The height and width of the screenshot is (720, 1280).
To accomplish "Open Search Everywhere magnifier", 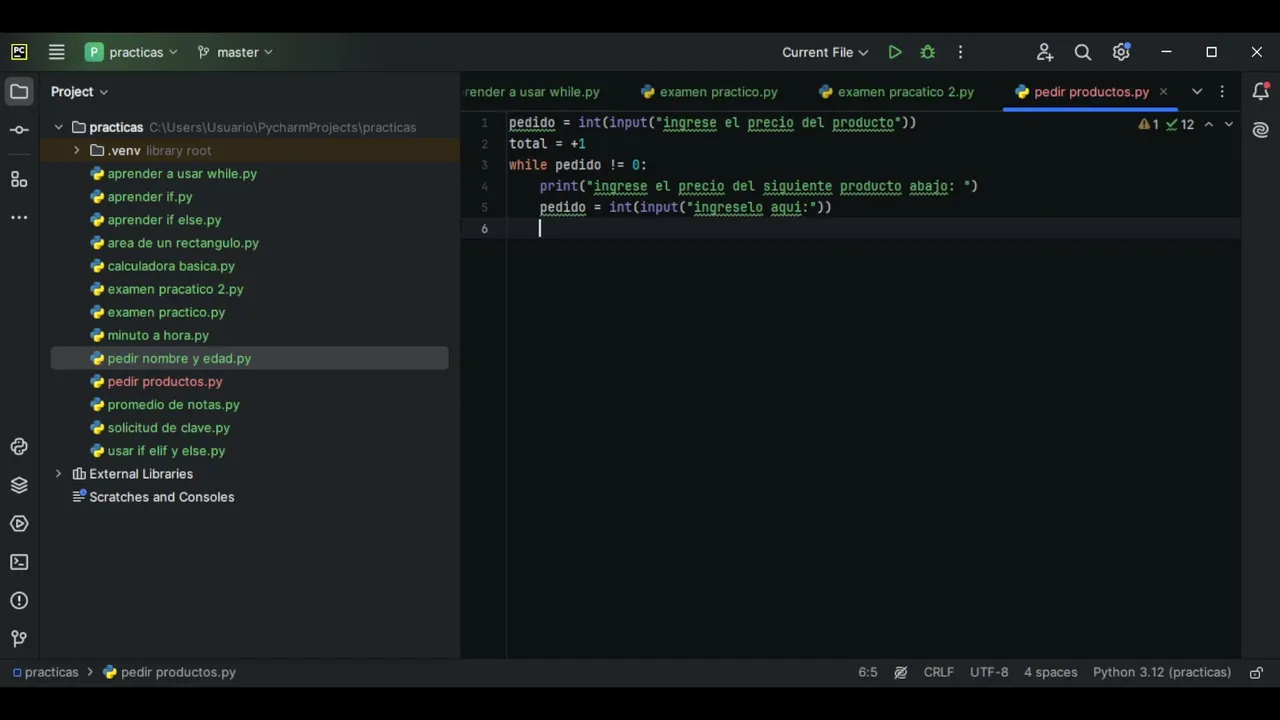I will tap(1082, 52).
